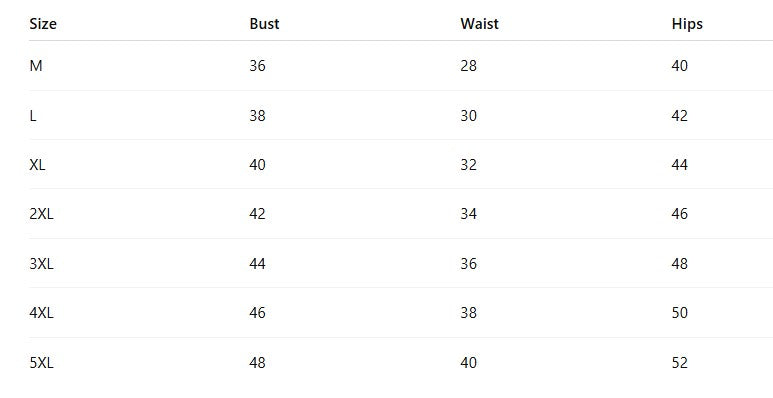Click bust value 42 in 2XL row
773x398 pixels.
[x=257, y=214]
